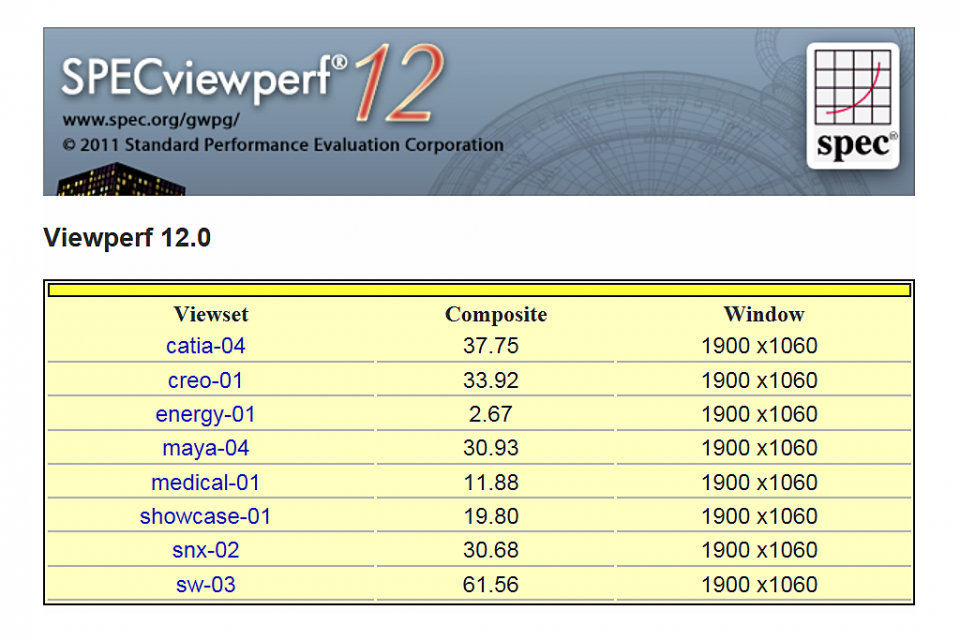960x640 pixels.
Task: Open the snx-02 viewset results
Action: [x=205, y=550]
